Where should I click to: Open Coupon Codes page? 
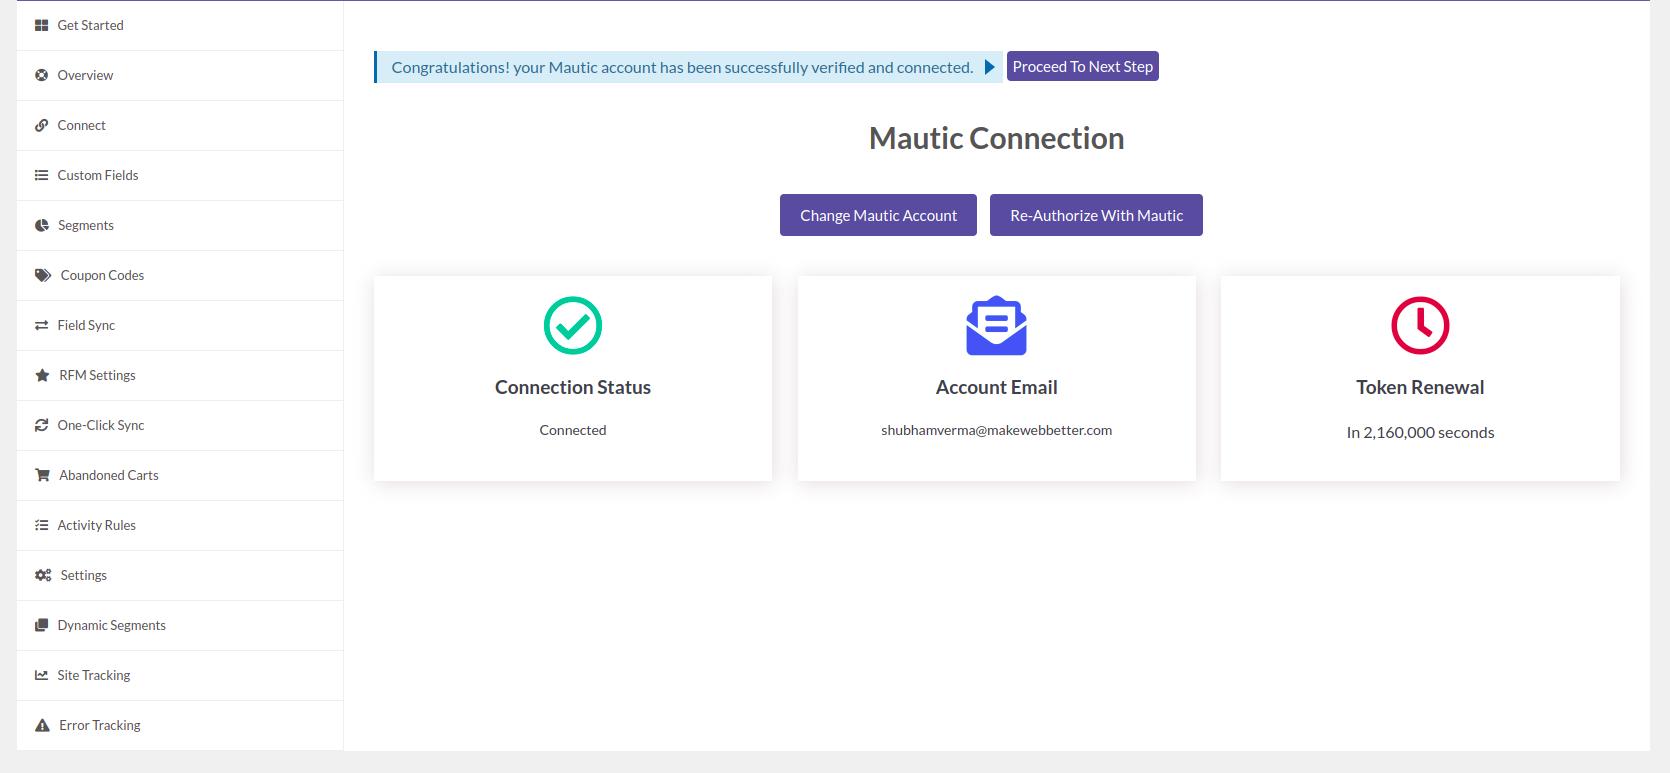click(x=180, y=275)
